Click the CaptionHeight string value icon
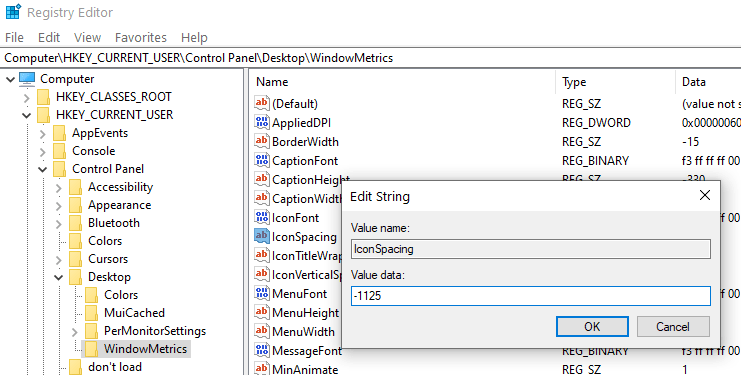 [x=261, y=179]
